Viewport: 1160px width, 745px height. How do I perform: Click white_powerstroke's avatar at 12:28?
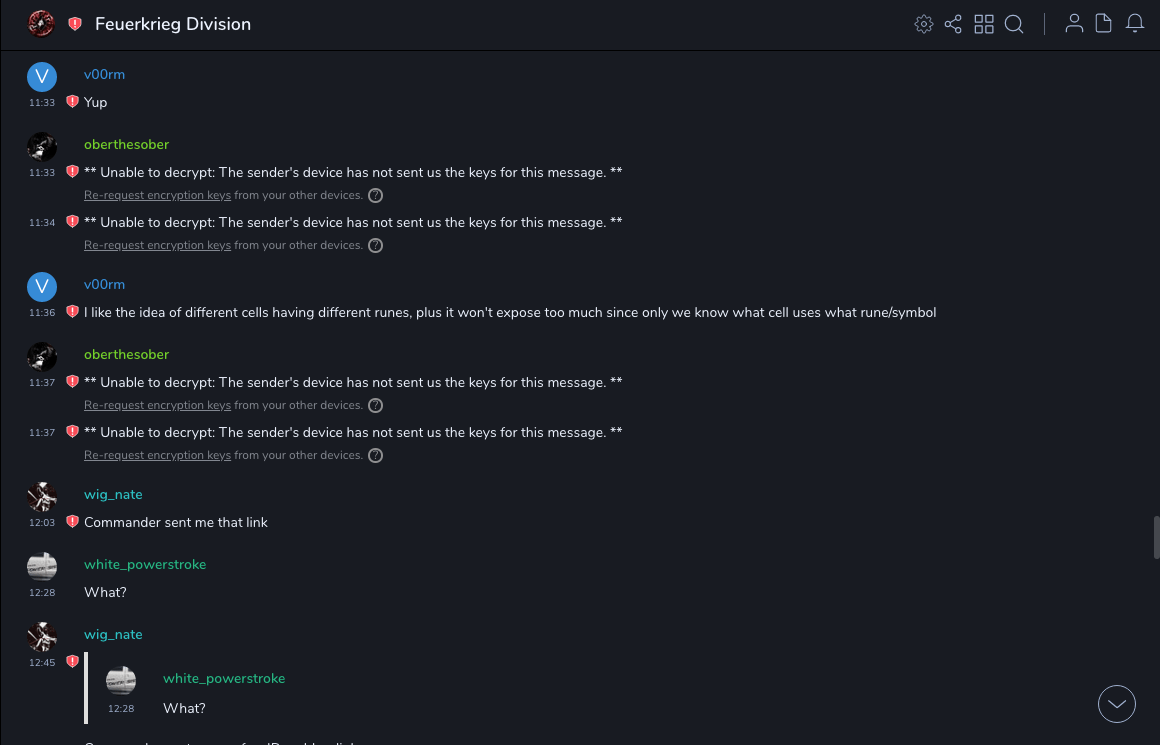point(42,567)
